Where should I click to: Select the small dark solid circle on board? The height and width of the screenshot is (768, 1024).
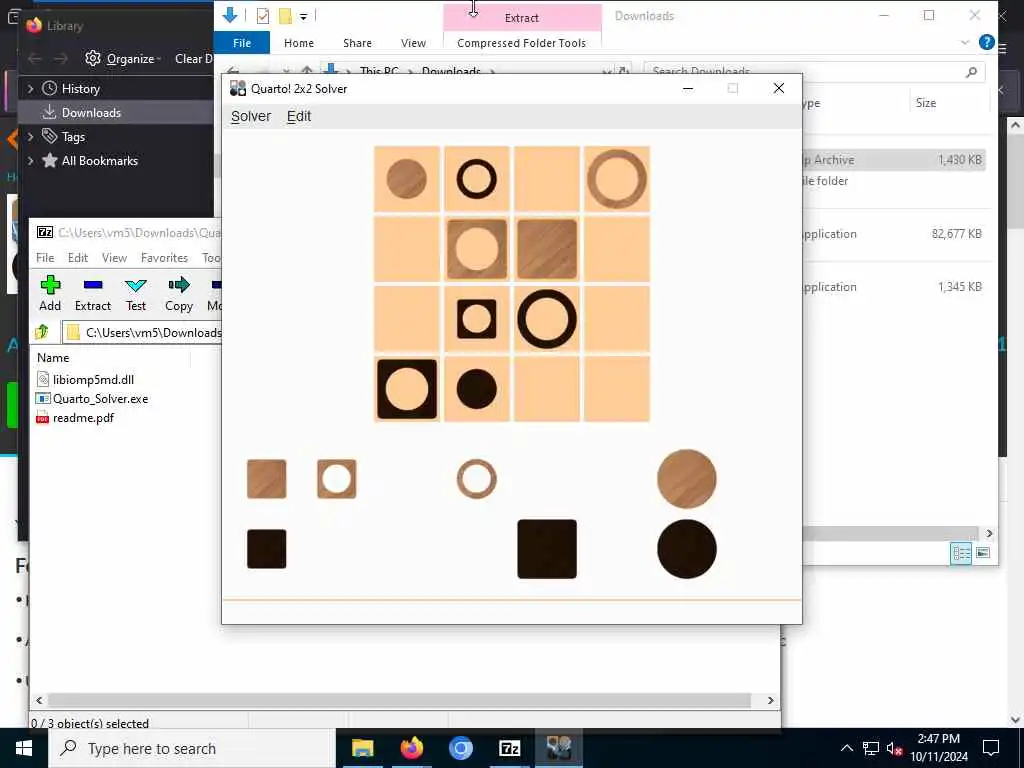pos(477,389)
